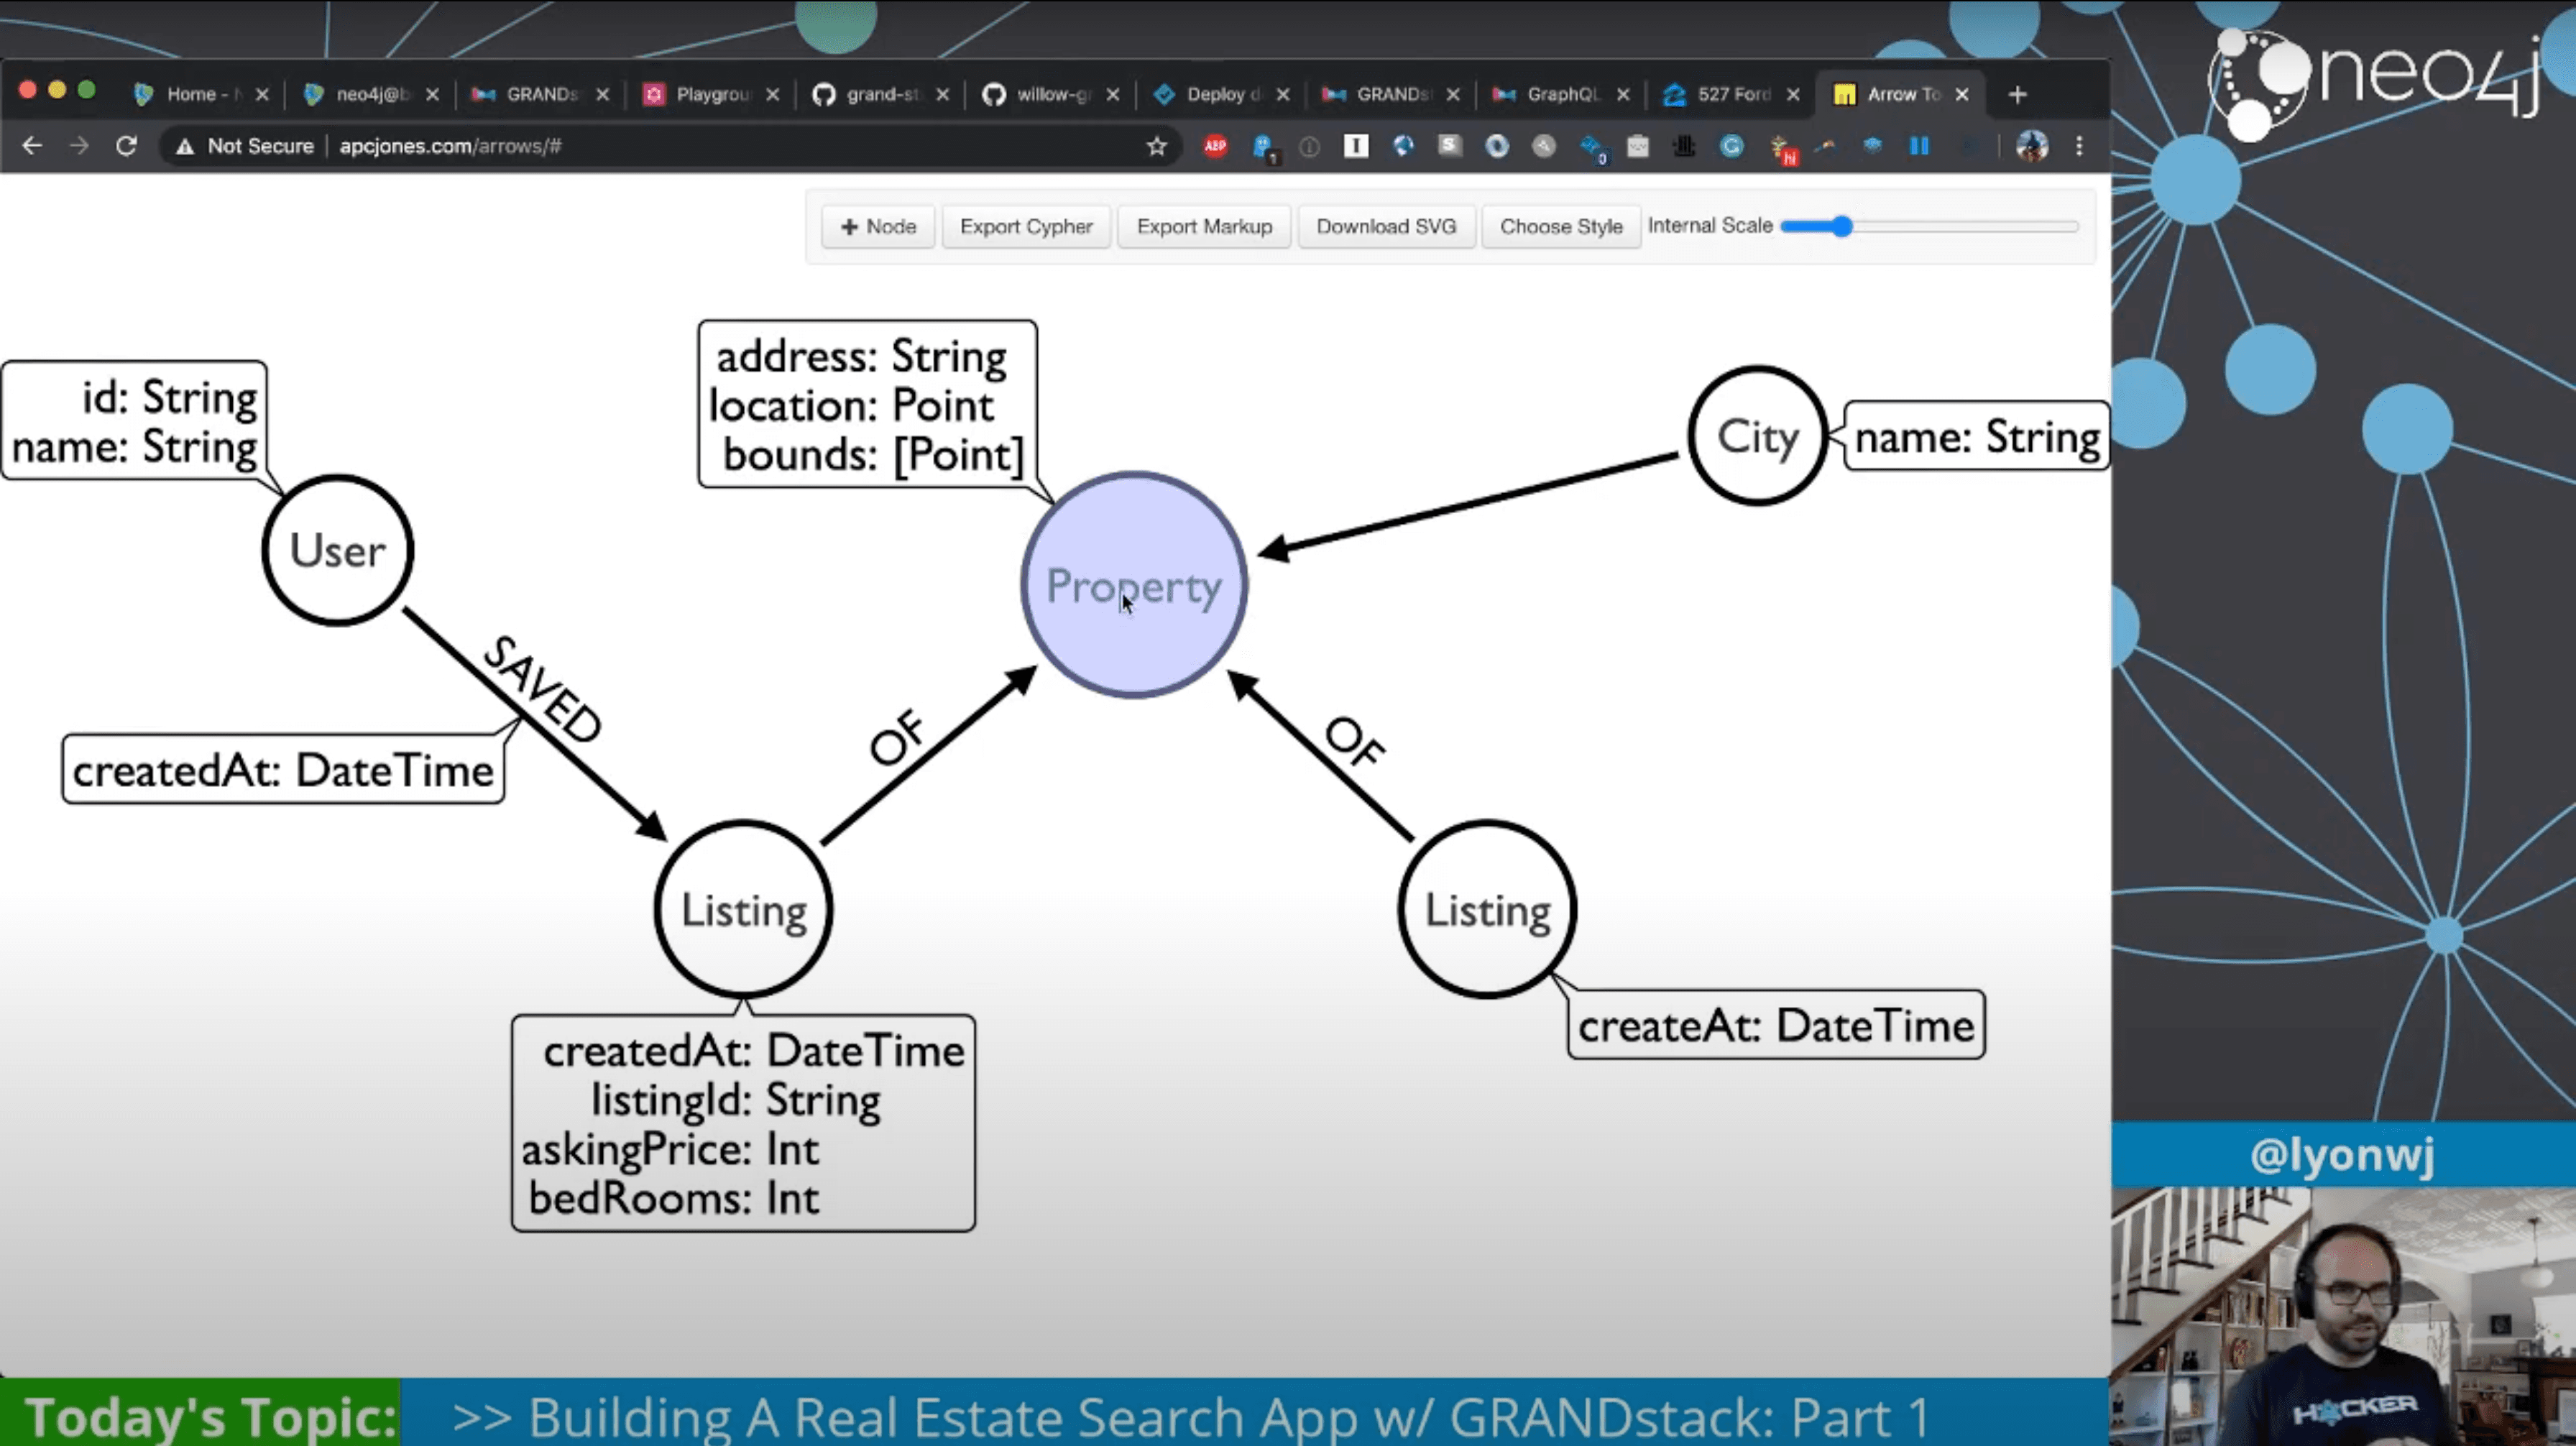Image resolution: width=2576 pixels, height=1446 pixels.
Task: Reload the Arrows page
Action: click(126, 146)
